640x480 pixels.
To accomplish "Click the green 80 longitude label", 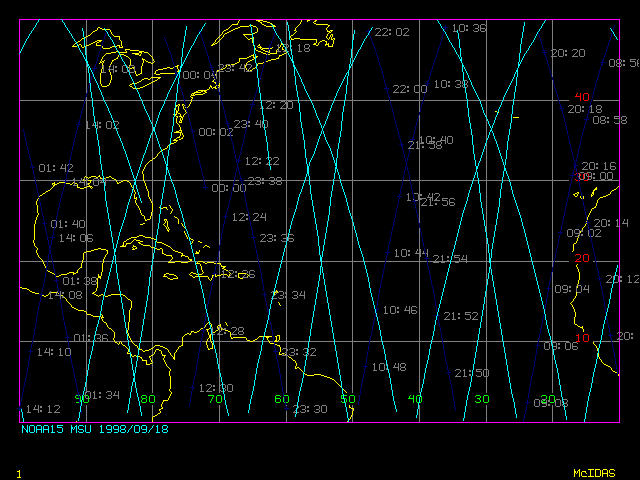I will 148,399.
